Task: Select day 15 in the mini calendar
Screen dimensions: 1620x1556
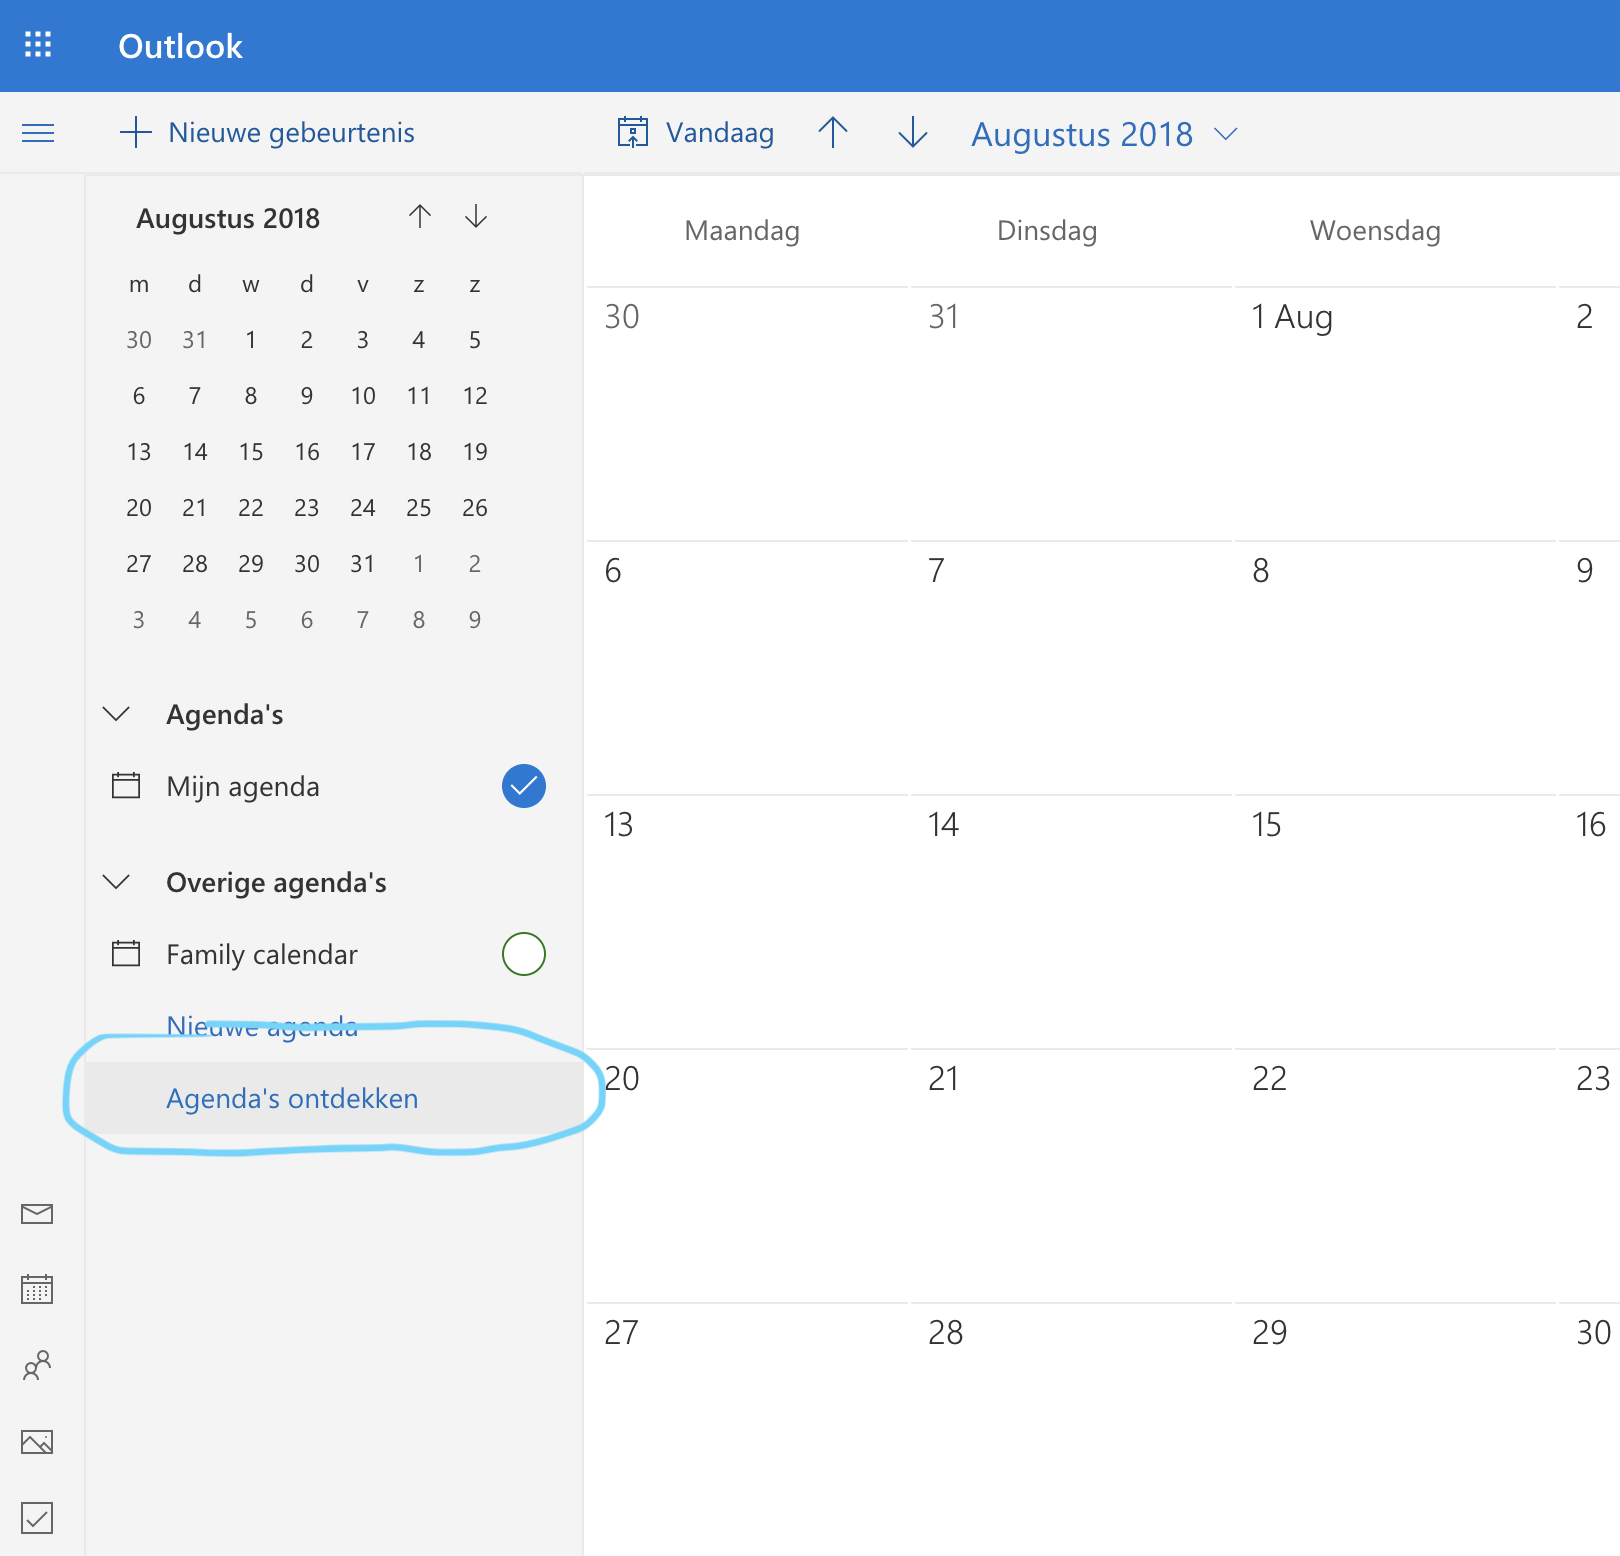Action: pos(251,452)
